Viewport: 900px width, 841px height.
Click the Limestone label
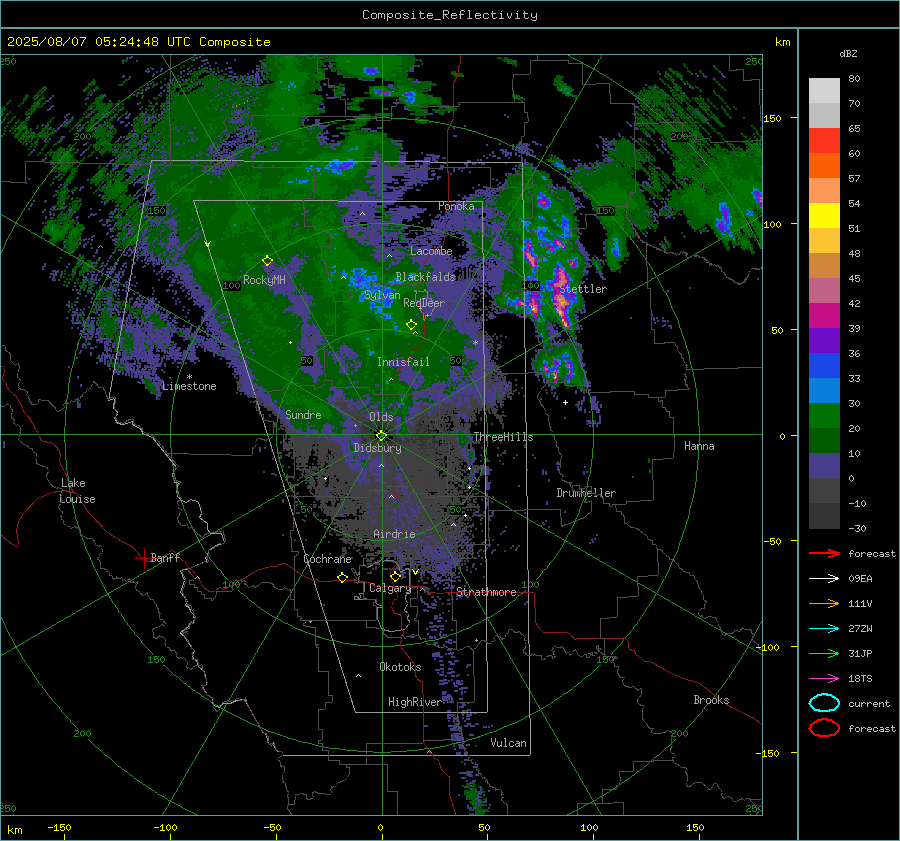189,386
